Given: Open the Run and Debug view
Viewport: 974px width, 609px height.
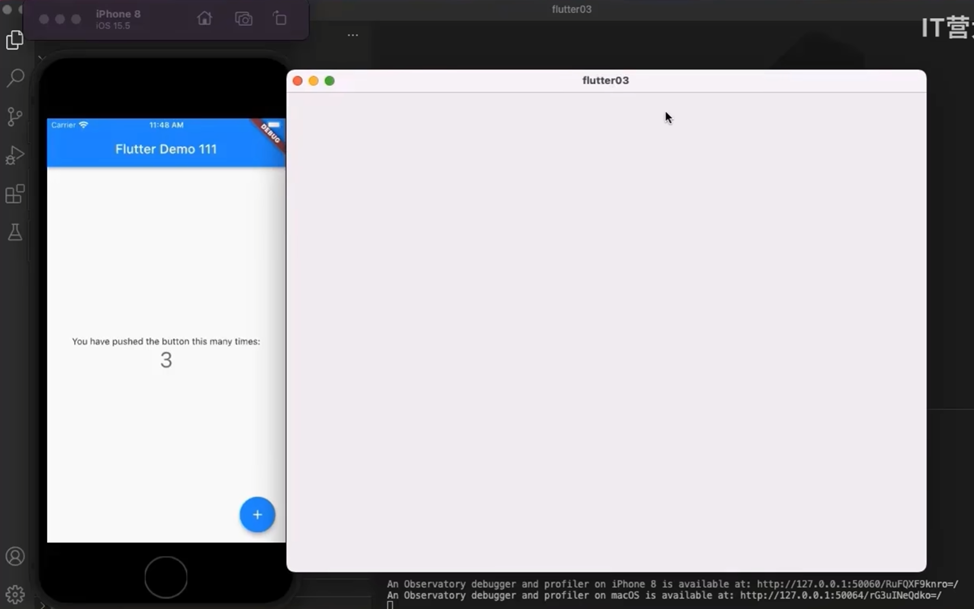Looking at the screenshot, I should tap(14, 155).
